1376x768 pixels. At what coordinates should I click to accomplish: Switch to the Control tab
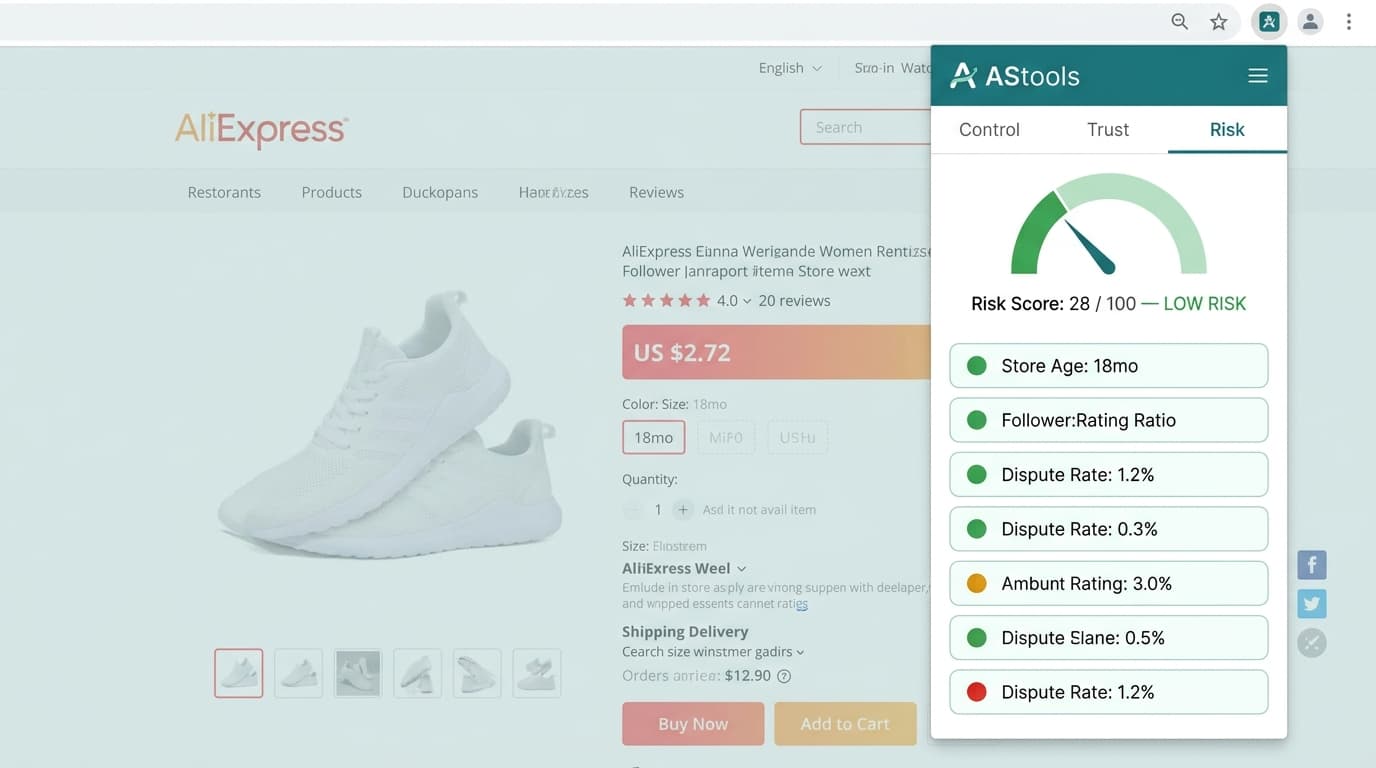pos(989,130)
